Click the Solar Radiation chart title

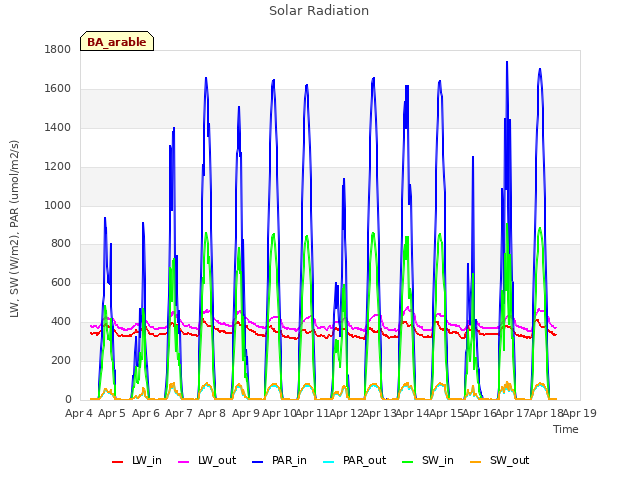coord(319,11)
